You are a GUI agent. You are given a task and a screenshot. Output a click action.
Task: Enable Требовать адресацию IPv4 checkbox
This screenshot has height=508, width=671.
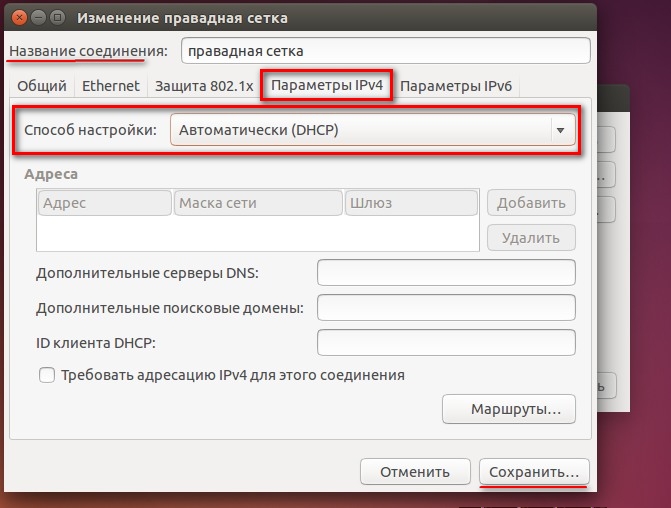pyautogui.click(x=47, y=375)
